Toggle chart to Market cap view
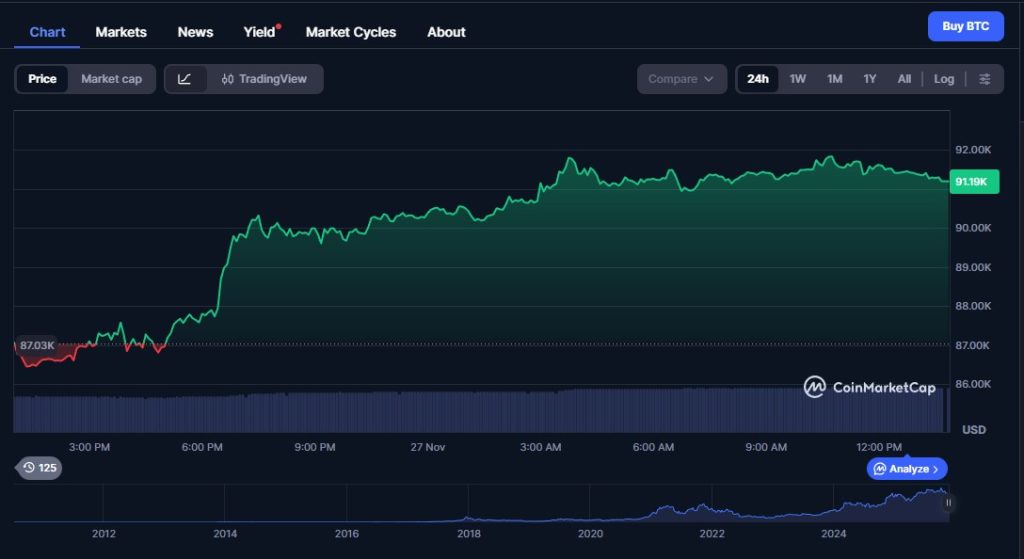This screenshot has width=1024, height=559. pyautogui.click(x=111, y=79)
